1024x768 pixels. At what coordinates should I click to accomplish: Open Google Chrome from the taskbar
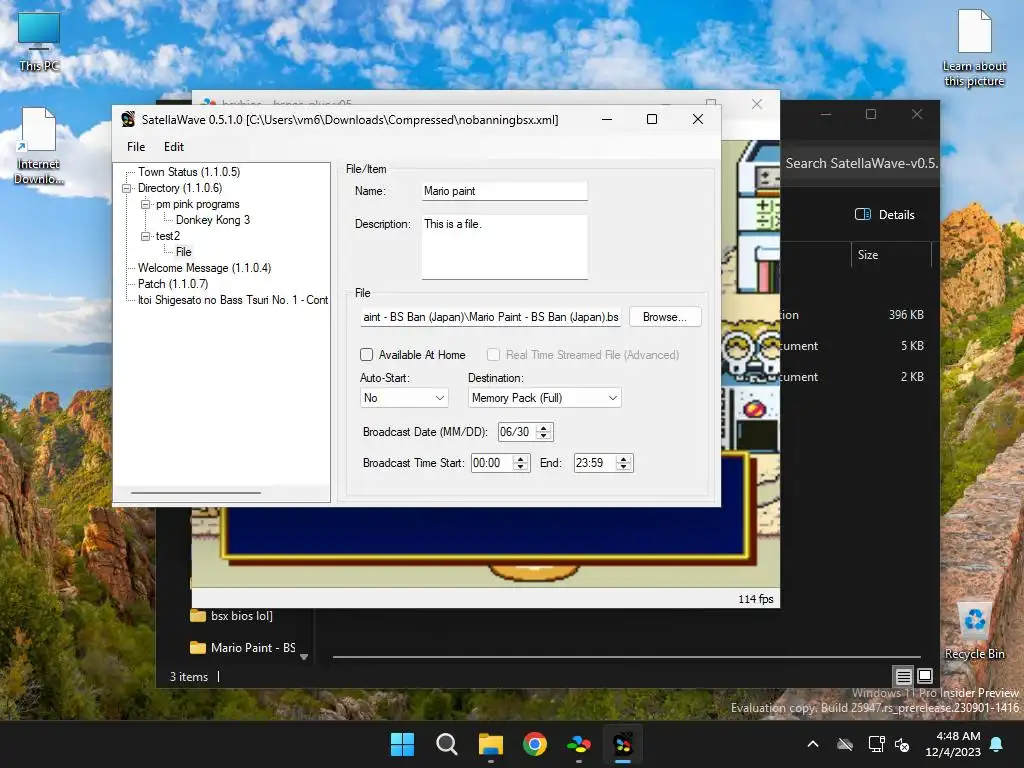click(535, 744)
